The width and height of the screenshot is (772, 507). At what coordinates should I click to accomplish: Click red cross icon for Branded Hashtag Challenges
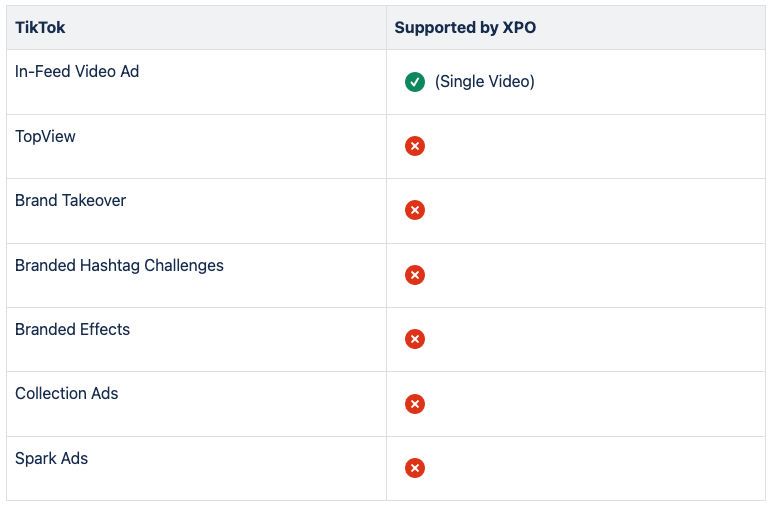point(415,275)
